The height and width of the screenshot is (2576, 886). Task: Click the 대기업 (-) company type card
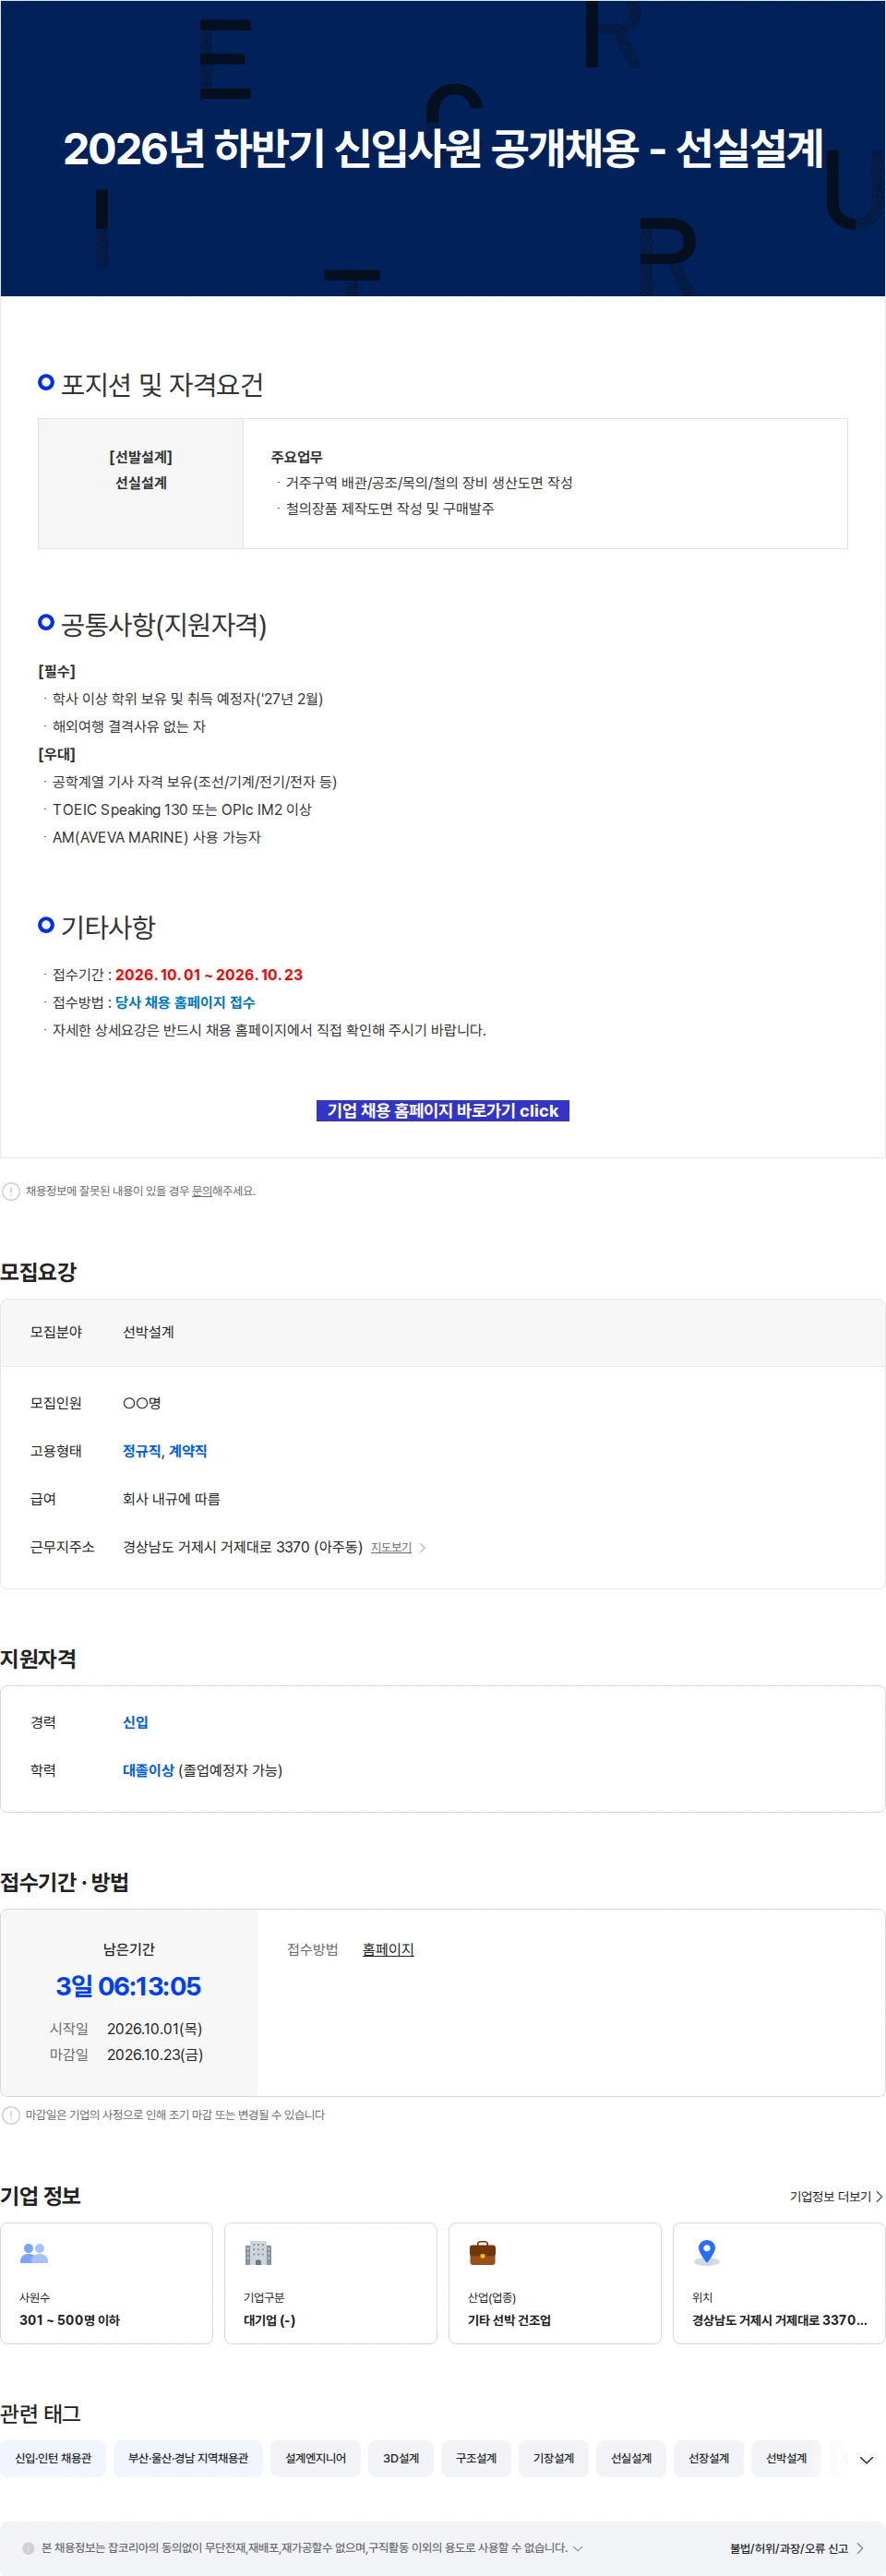[331, 2283]
